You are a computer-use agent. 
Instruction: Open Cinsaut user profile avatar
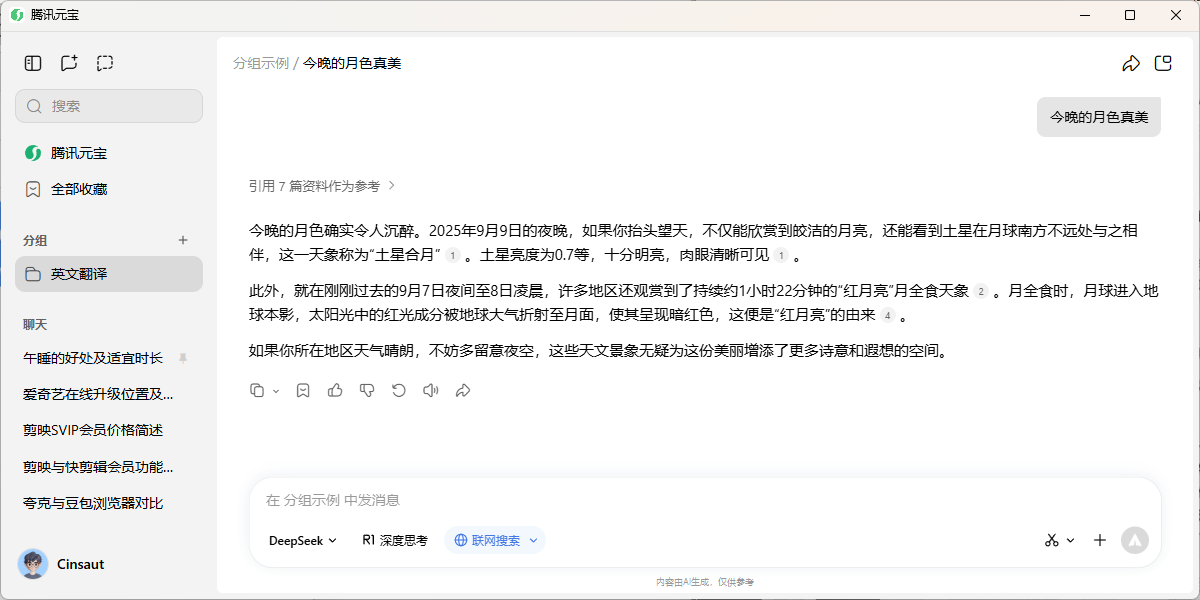coord(33,564)
